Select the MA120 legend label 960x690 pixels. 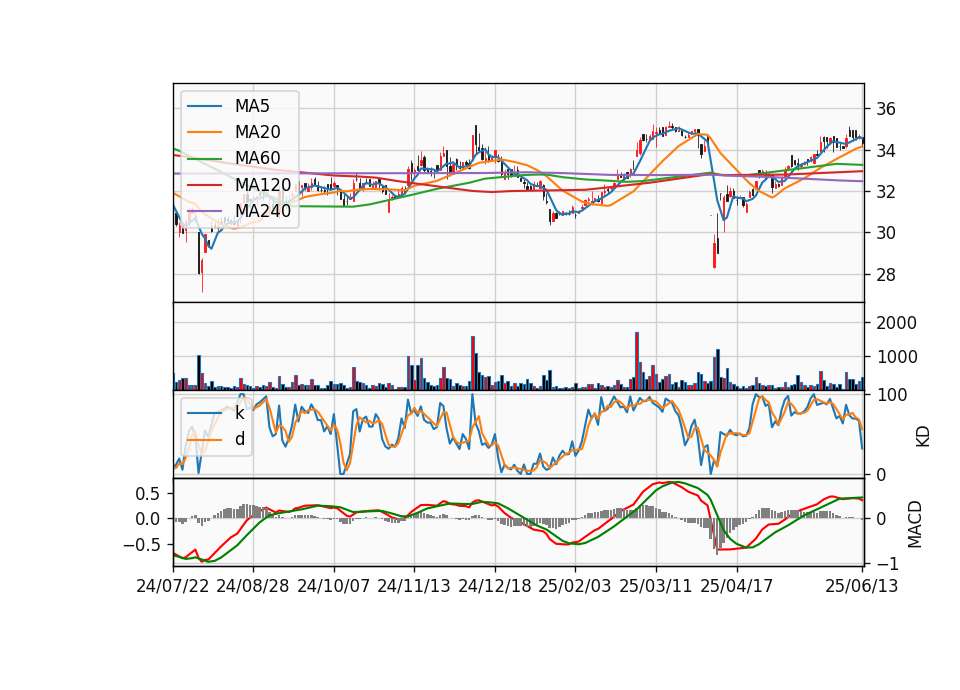pyautogui.click(x=263, y=184)
